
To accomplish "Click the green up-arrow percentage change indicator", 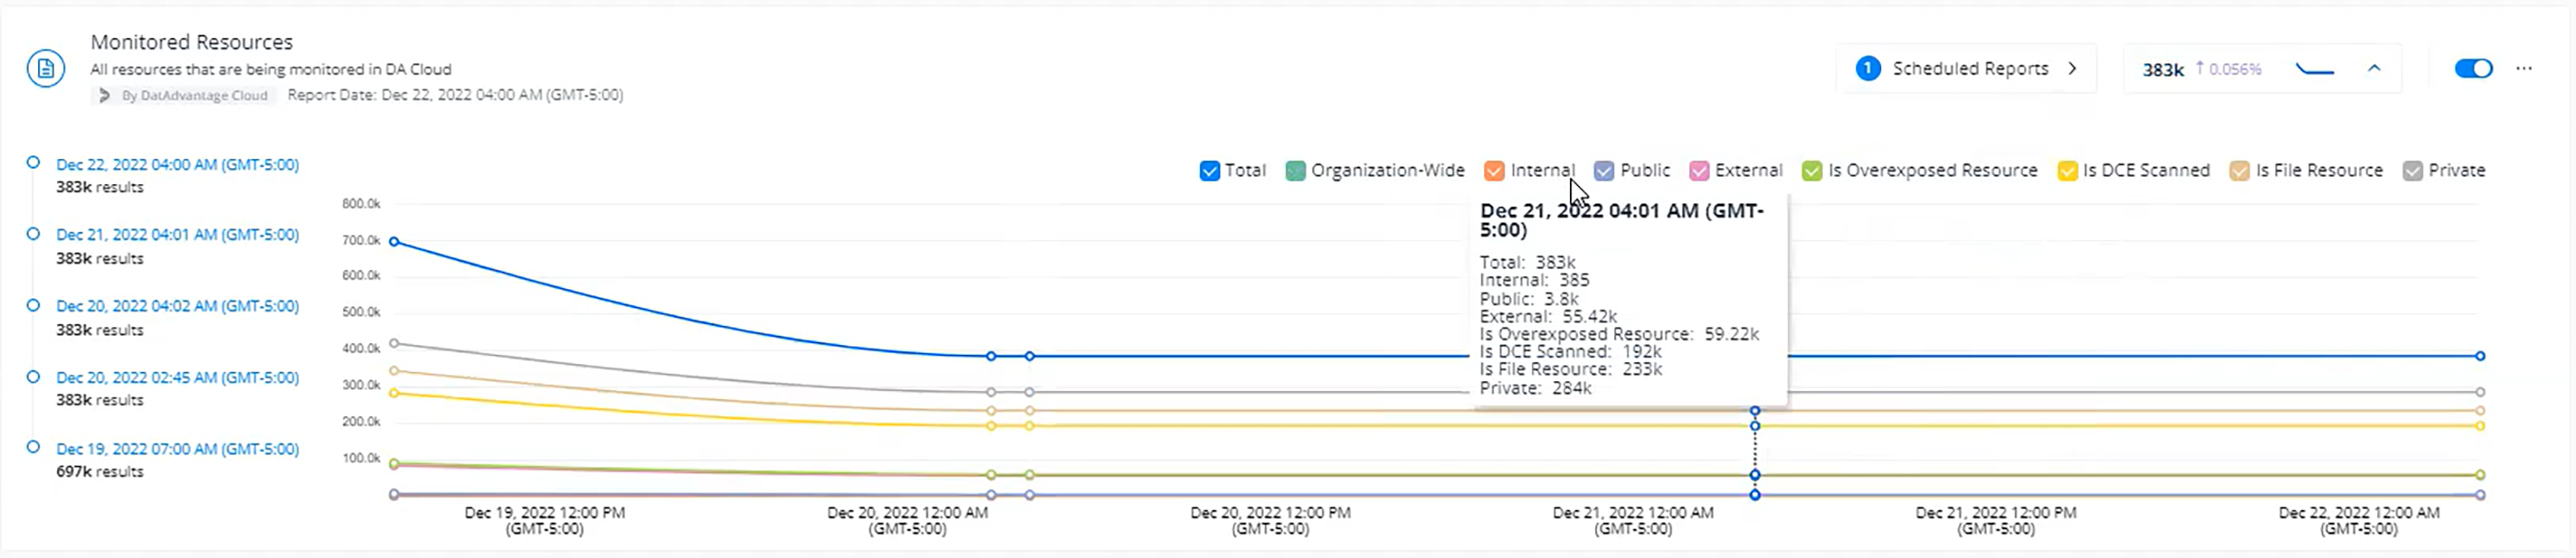I will point(2227,69).
